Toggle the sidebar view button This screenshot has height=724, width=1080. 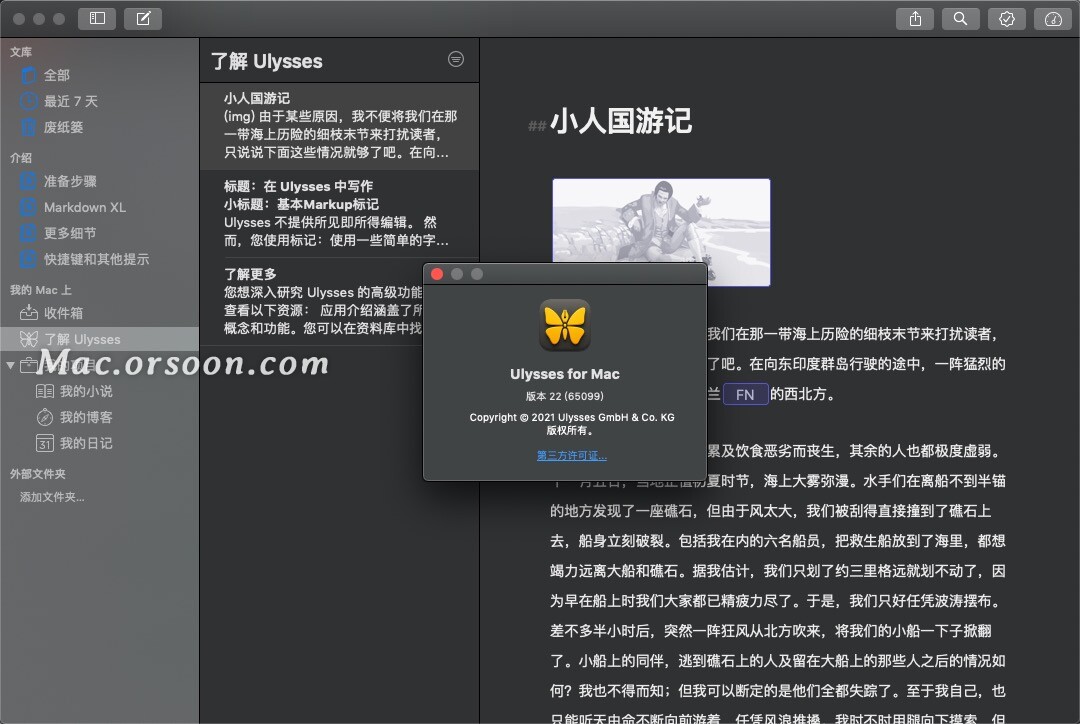point(97,19)
